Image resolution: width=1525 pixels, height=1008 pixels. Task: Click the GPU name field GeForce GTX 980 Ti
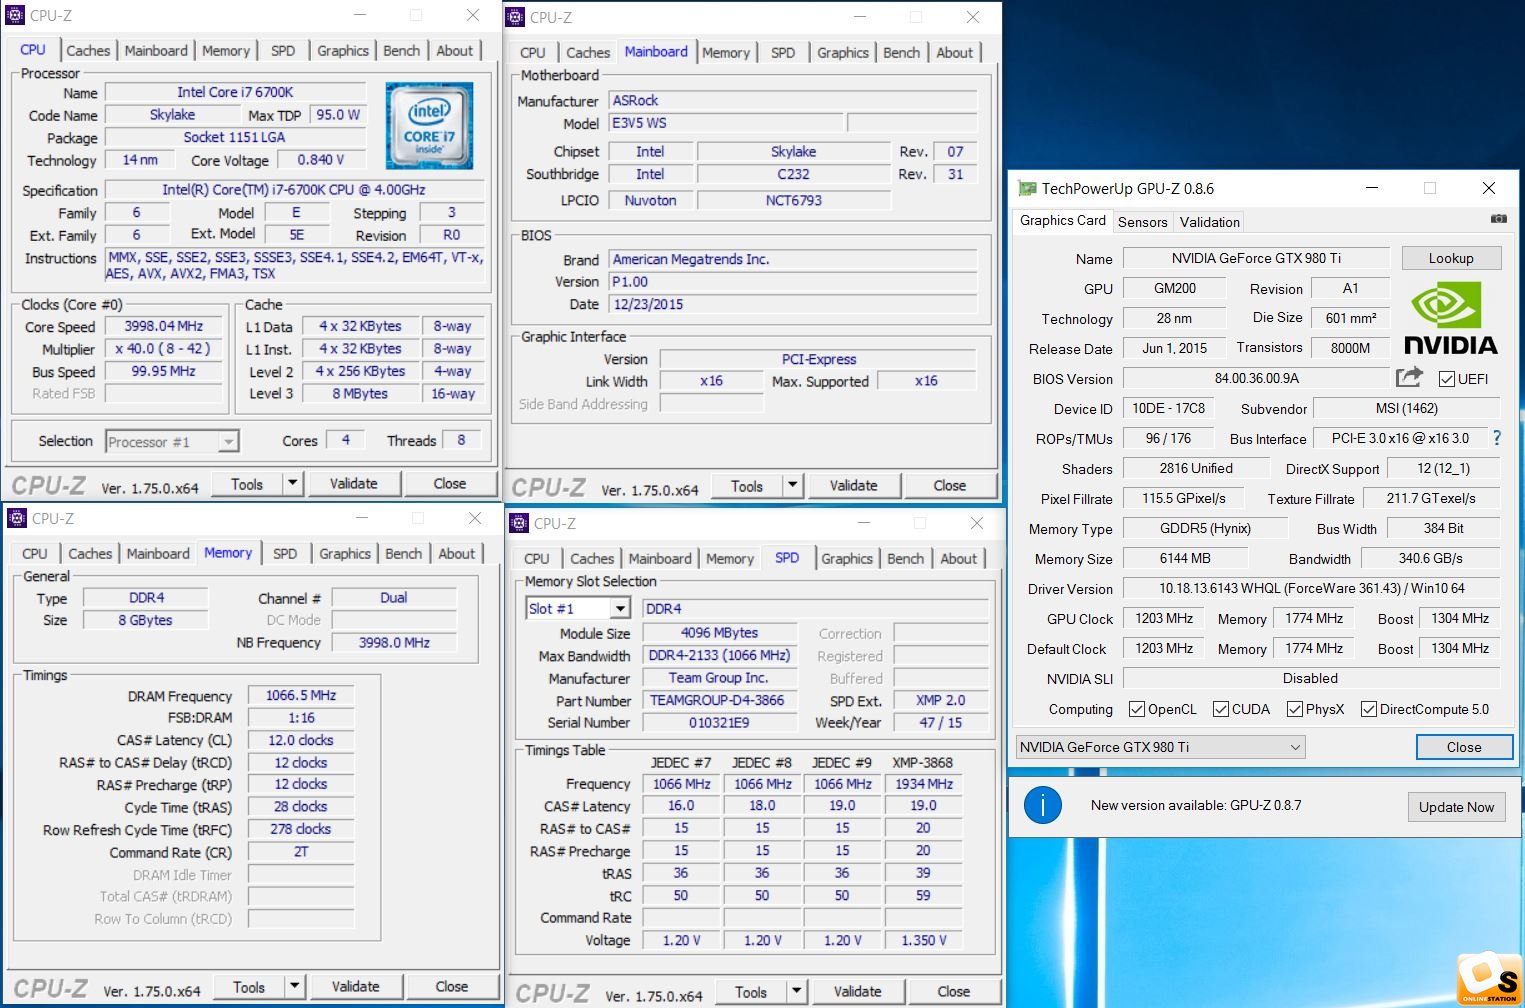click(1256, 258)
